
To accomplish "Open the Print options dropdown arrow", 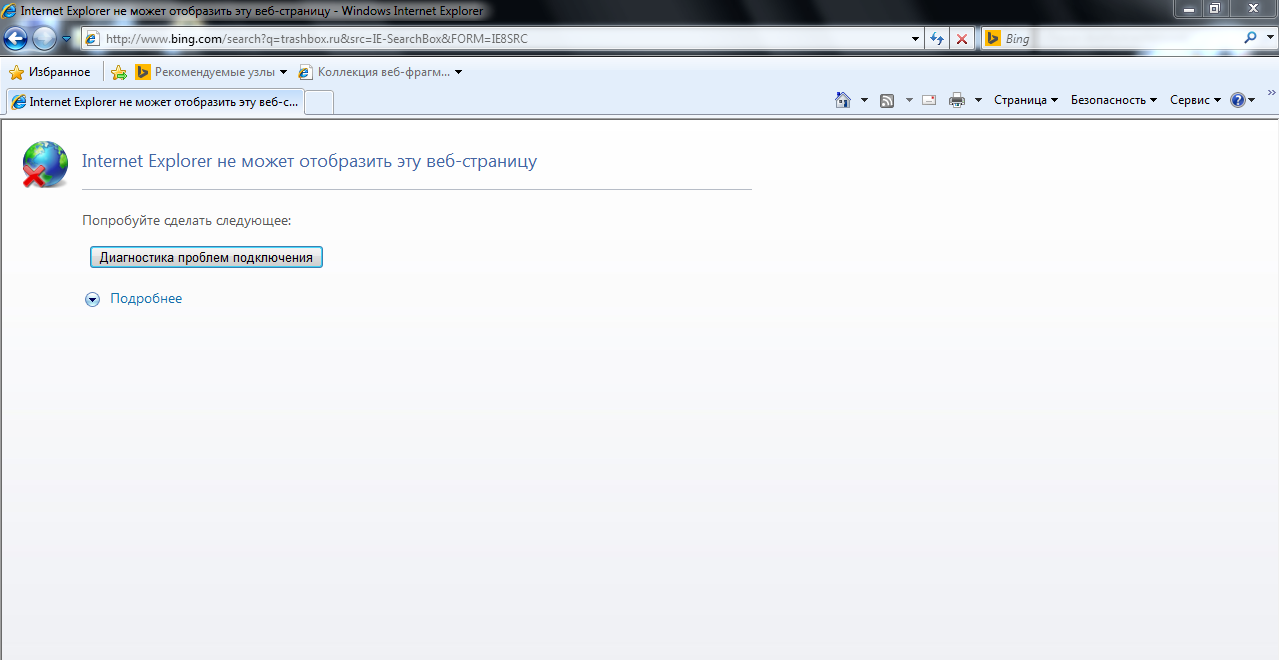I will point(978,100).
